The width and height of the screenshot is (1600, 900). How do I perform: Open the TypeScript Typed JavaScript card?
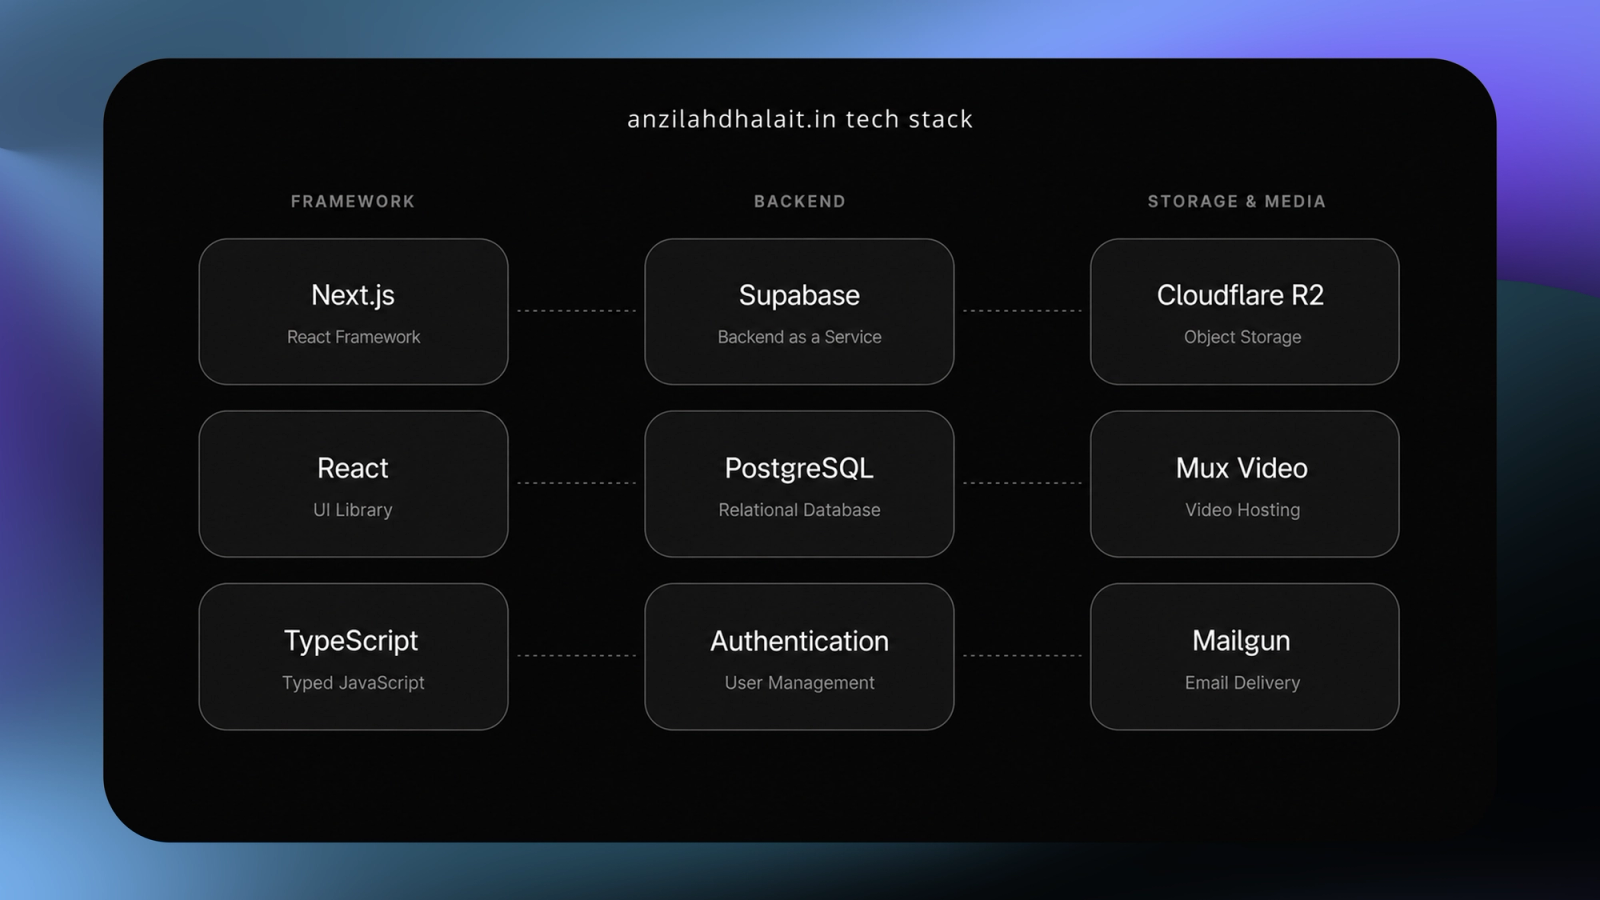(353, 657)
